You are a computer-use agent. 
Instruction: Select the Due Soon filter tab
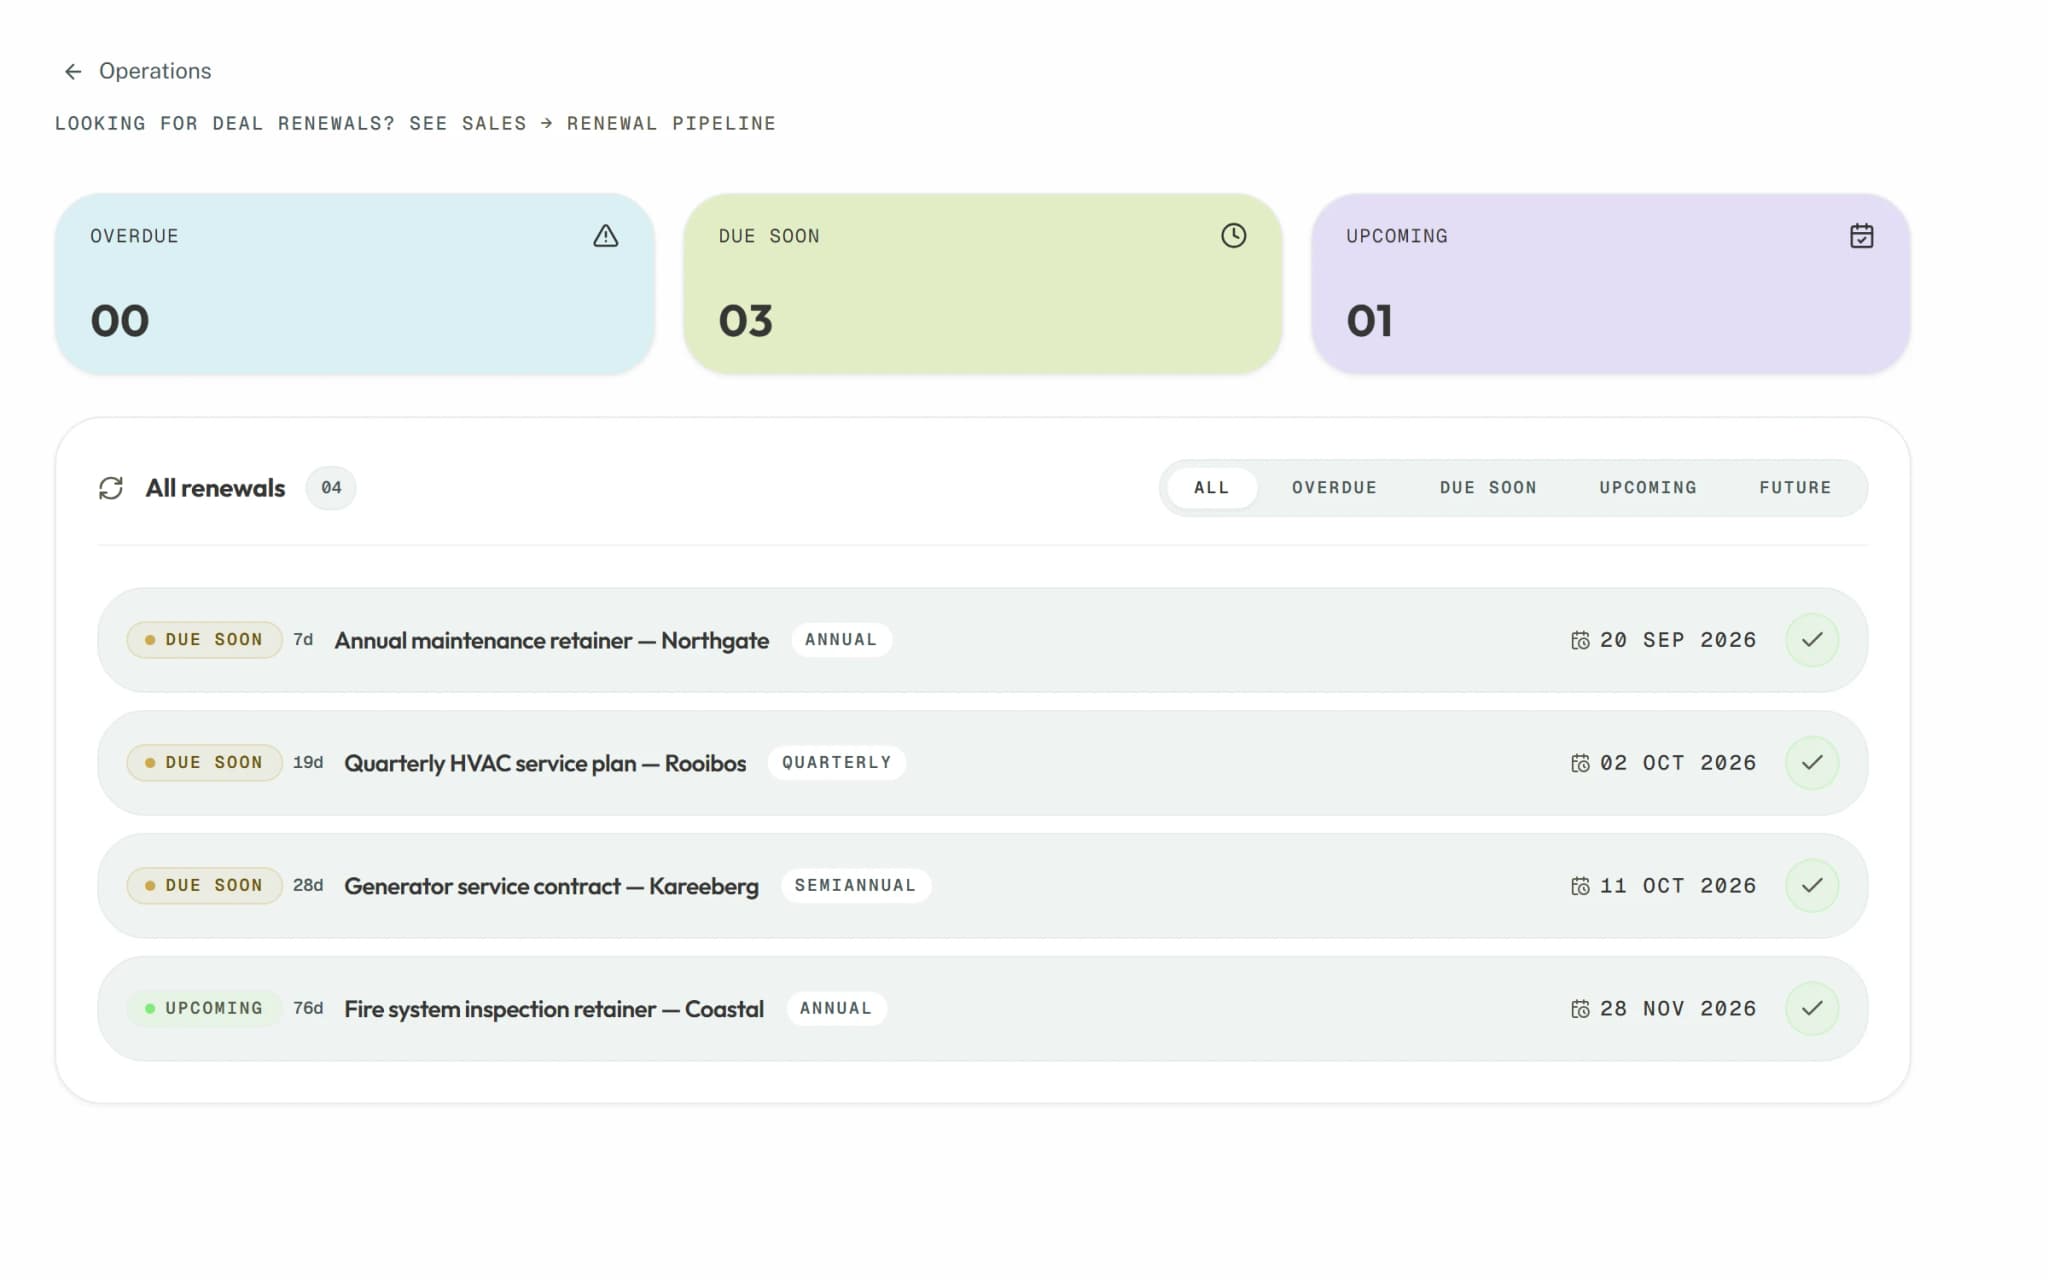[1488, 488]
